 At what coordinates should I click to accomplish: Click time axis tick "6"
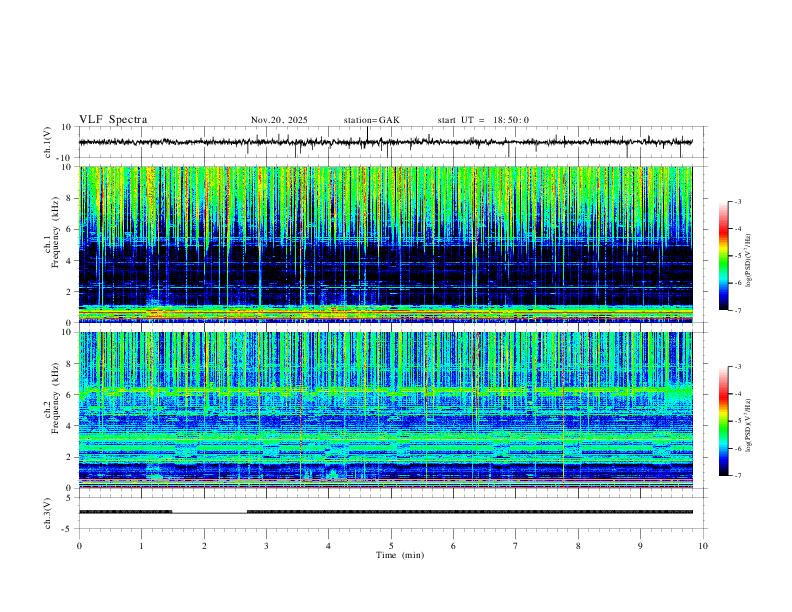click(454, 546)
